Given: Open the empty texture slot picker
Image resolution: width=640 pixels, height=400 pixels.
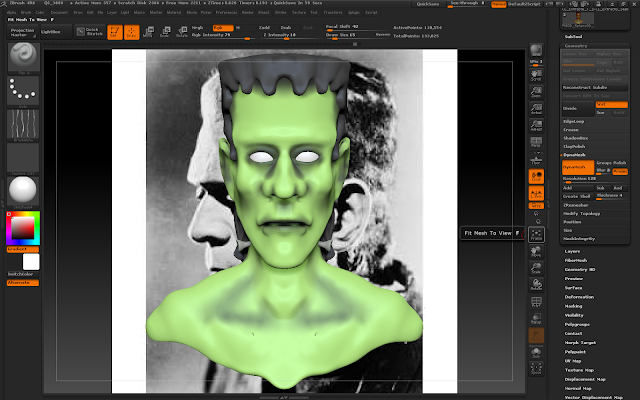Looking at the screenshot, I should click(23, 158).
